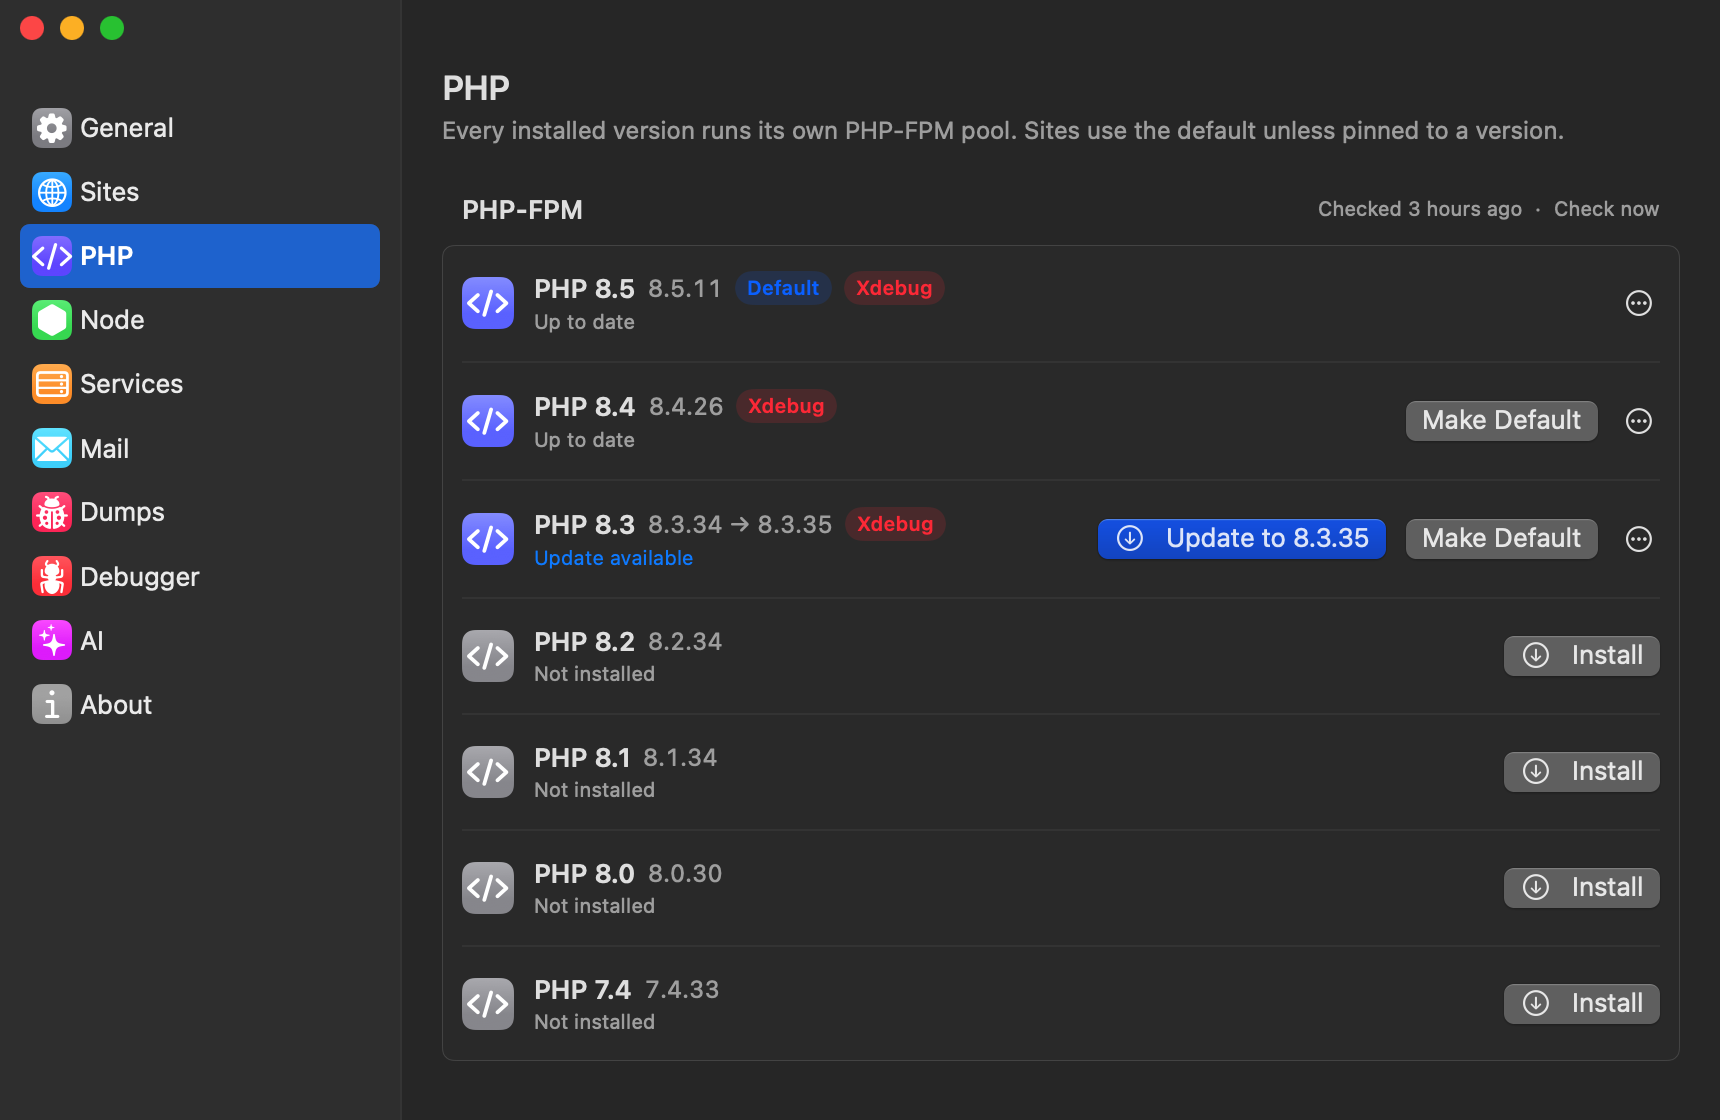Open the Debugger icon in sidebar
This screenshot has width=1720, height=1120.
click(52, 576)
